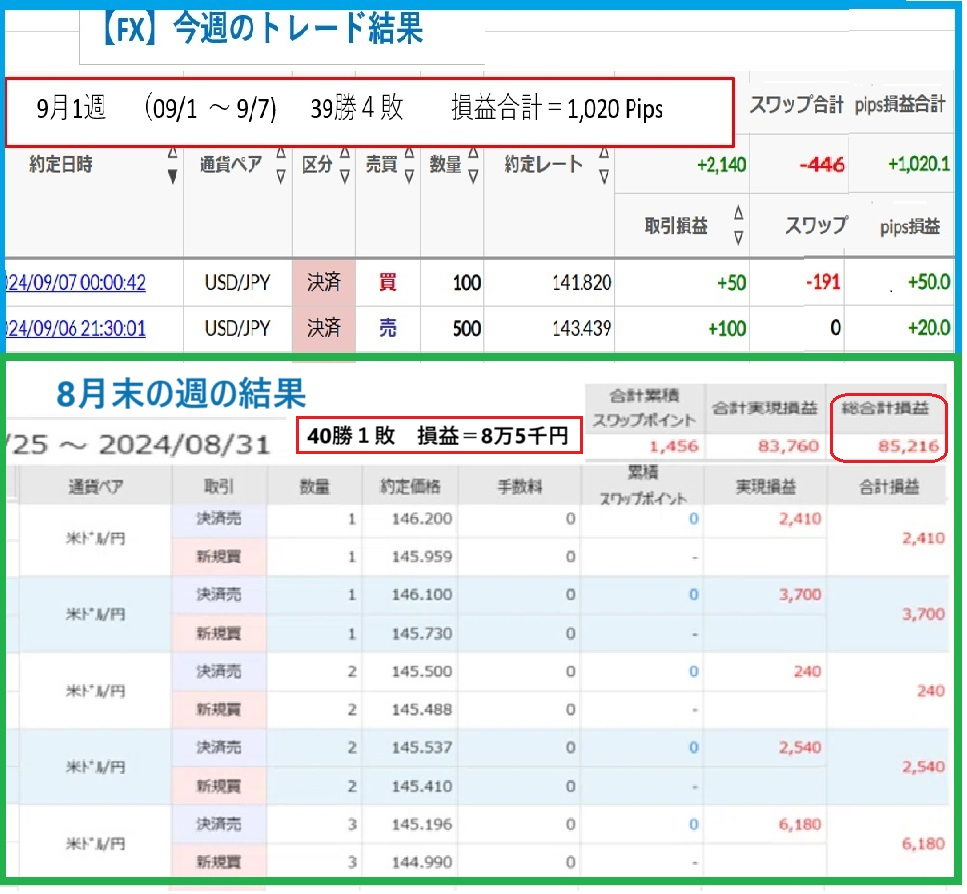Image resolution: width=967 pixels, height=894 pixels.
Task: Click the 買 cell in the 09/07 row
Action: tap(387, 282)
